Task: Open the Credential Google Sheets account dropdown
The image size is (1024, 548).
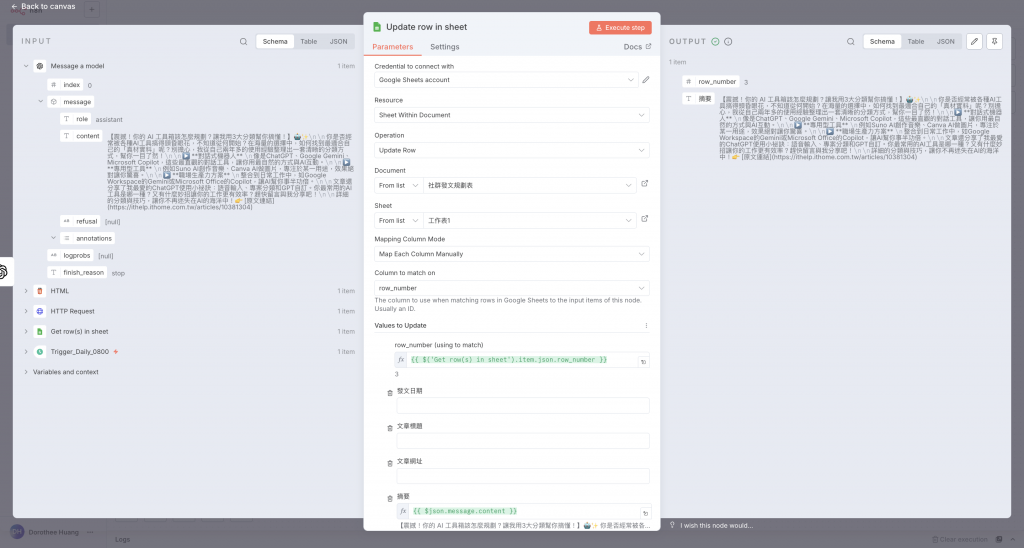Action: pos(506,80)
